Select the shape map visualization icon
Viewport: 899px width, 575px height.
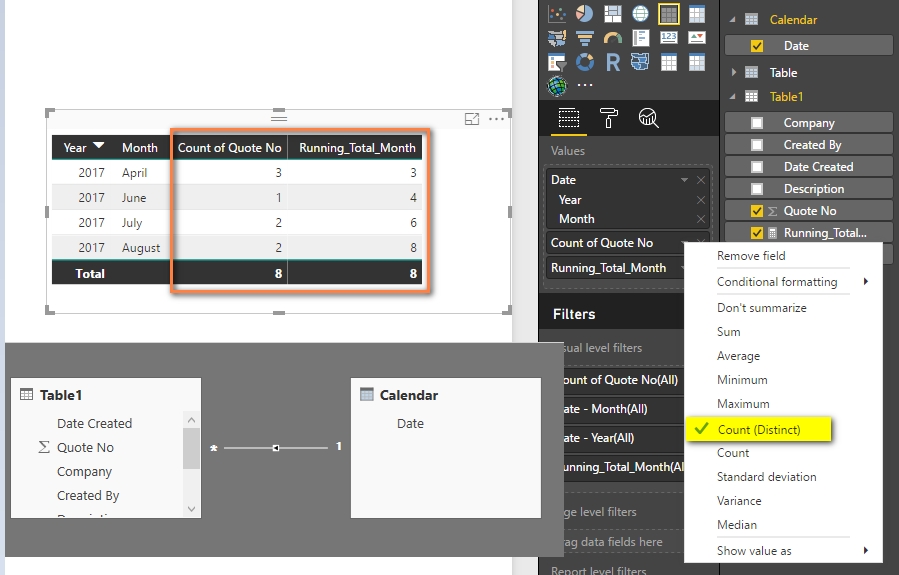pyautogui.click(x=640, y=62)
